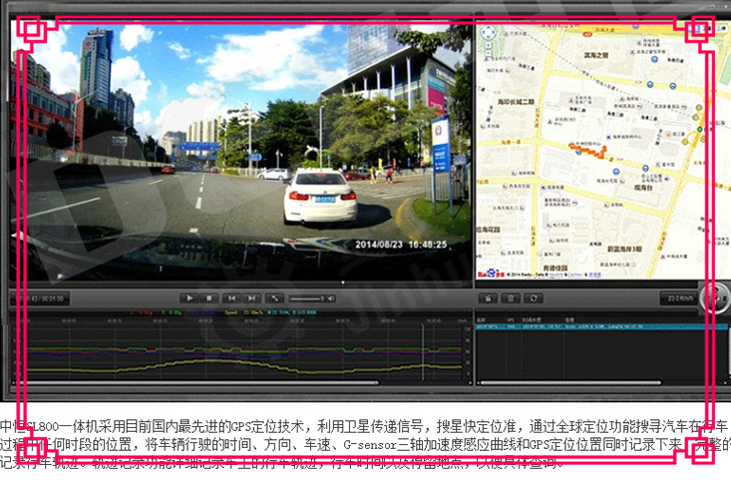
Task: Delete the record with the trash icon
Action: pos(511,298)
